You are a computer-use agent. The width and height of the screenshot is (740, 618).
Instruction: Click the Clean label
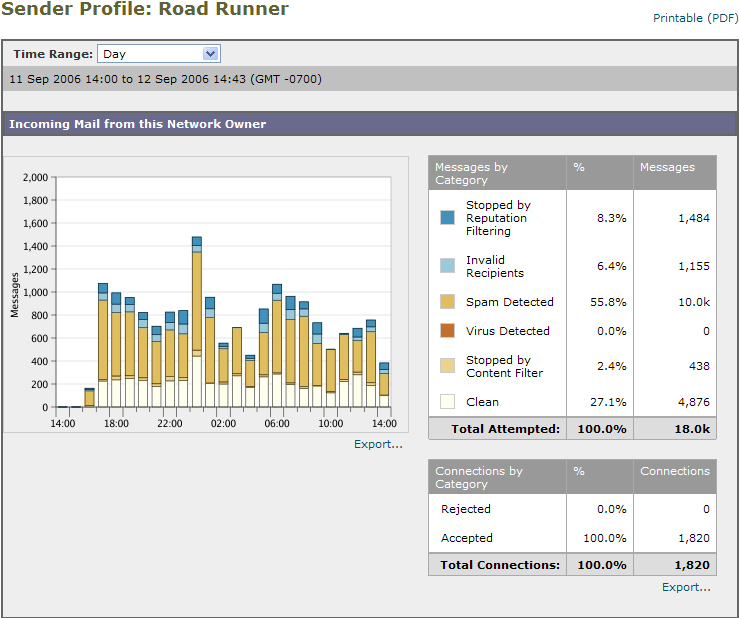tap(482, 402)
